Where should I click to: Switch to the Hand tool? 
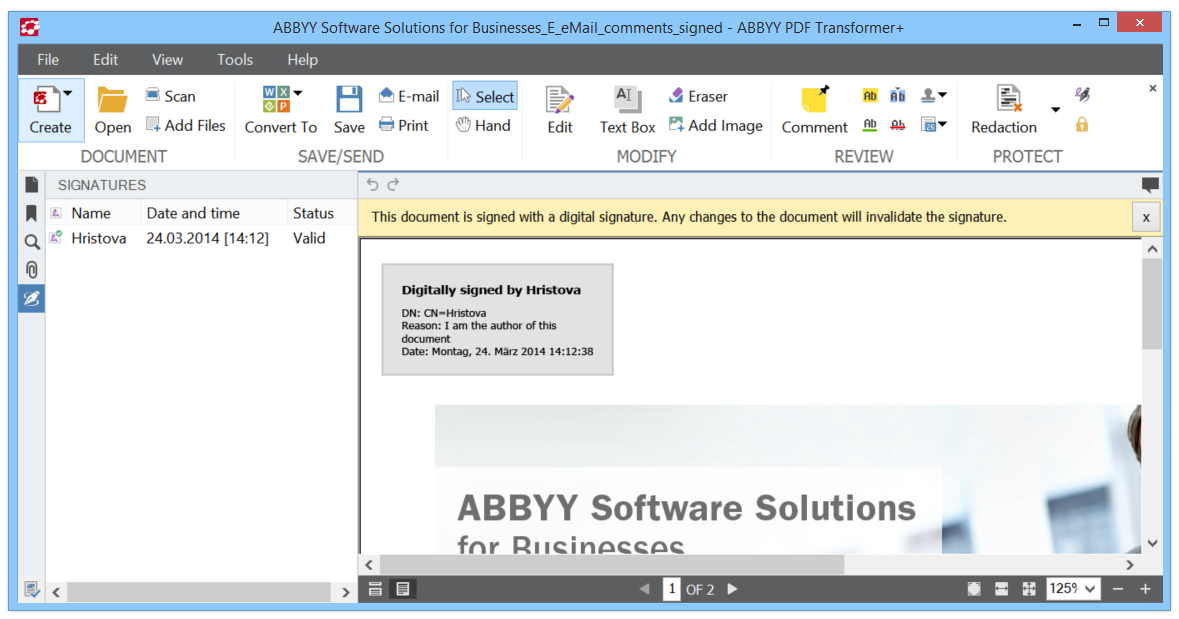(483, 126)
